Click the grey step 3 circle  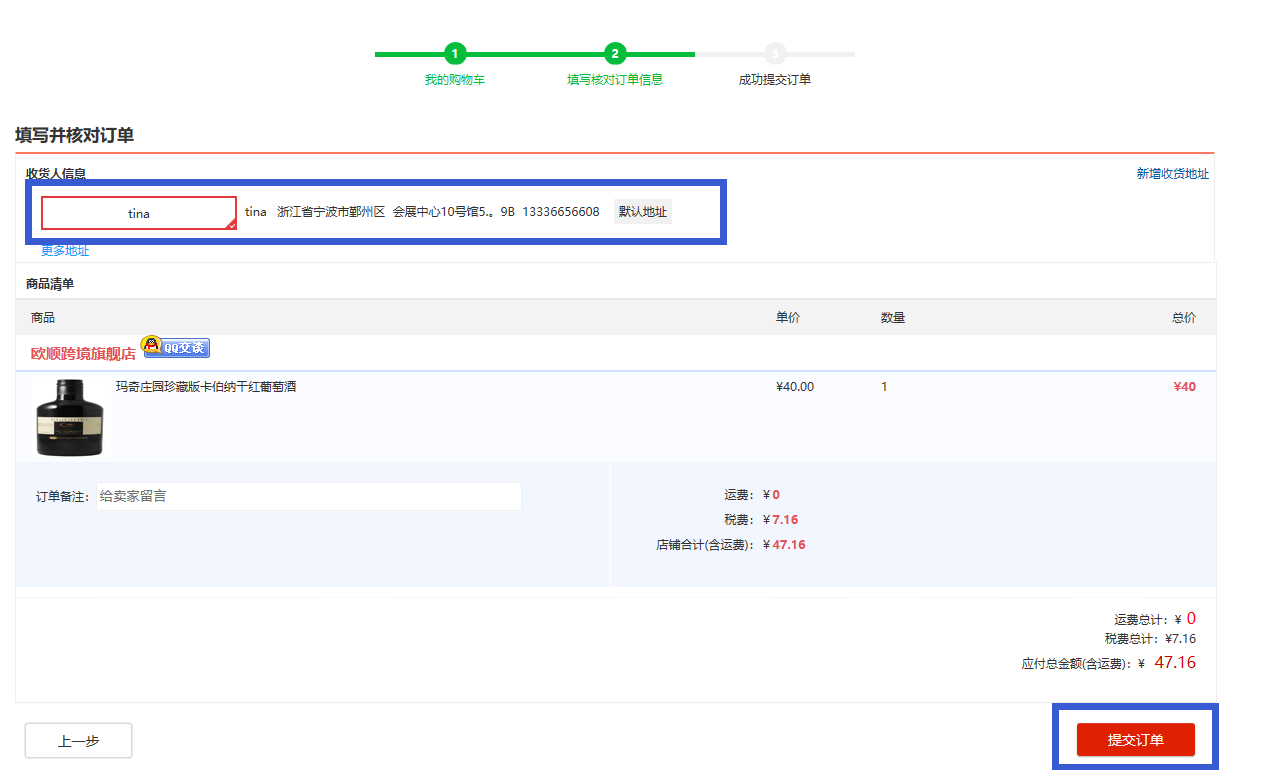(x=775, y=54)
